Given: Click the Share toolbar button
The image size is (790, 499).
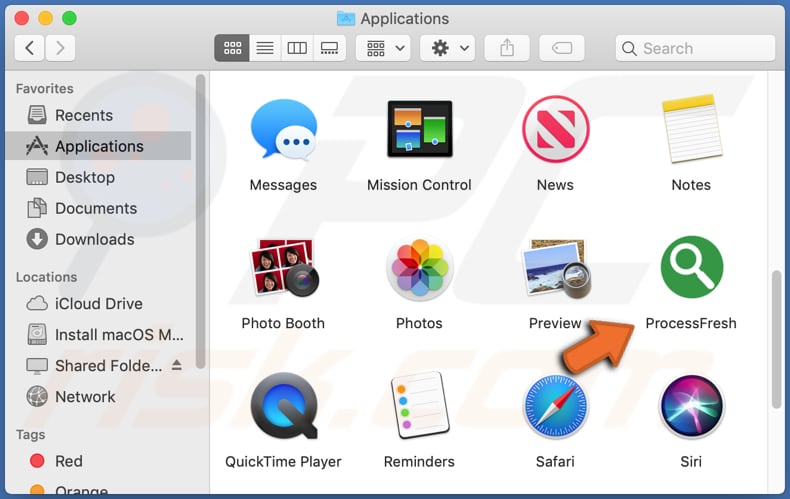Looking at the screenshot, I should pyautogui.click(x=507, y=48).
